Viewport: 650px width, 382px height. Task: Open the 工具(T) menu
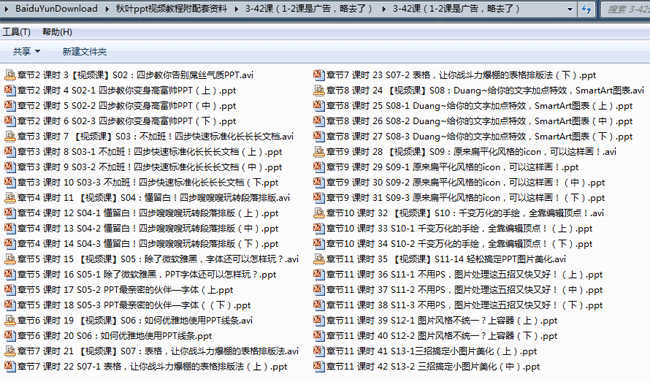[17, 32]
